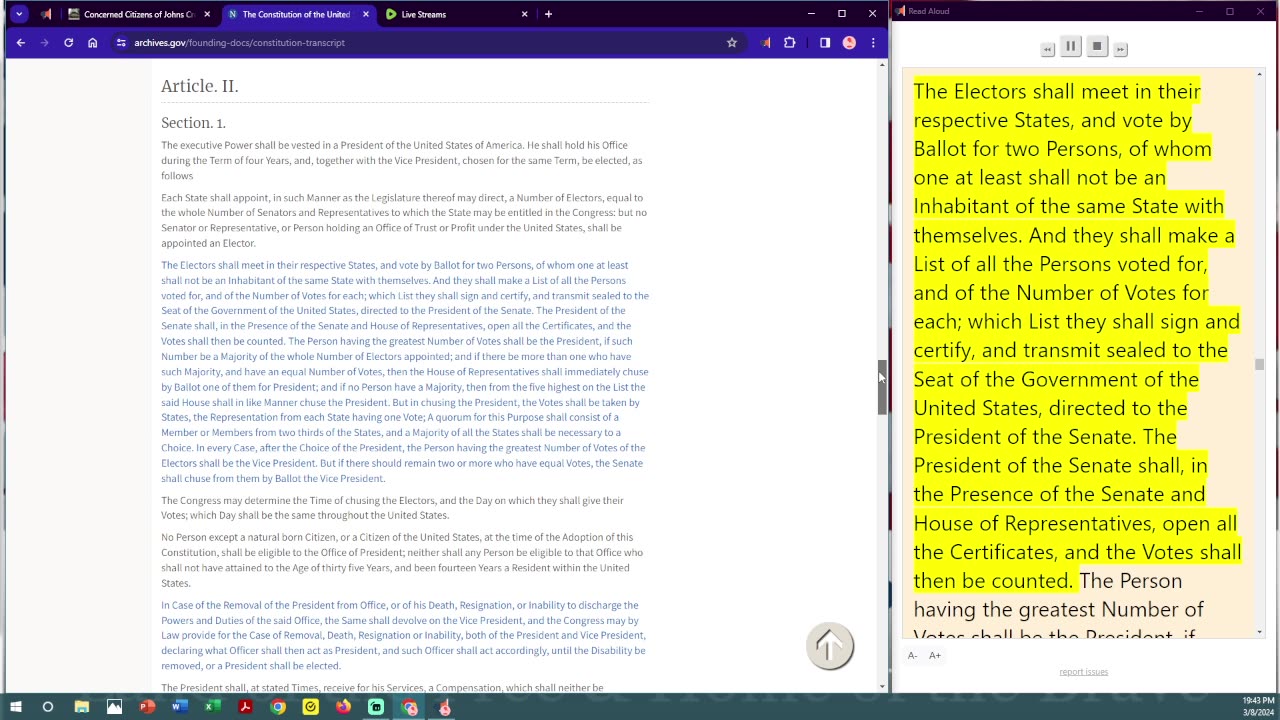1280x720 pixels.
Task: Stop the Read Aloud playback
Action: pos(1097,46)
